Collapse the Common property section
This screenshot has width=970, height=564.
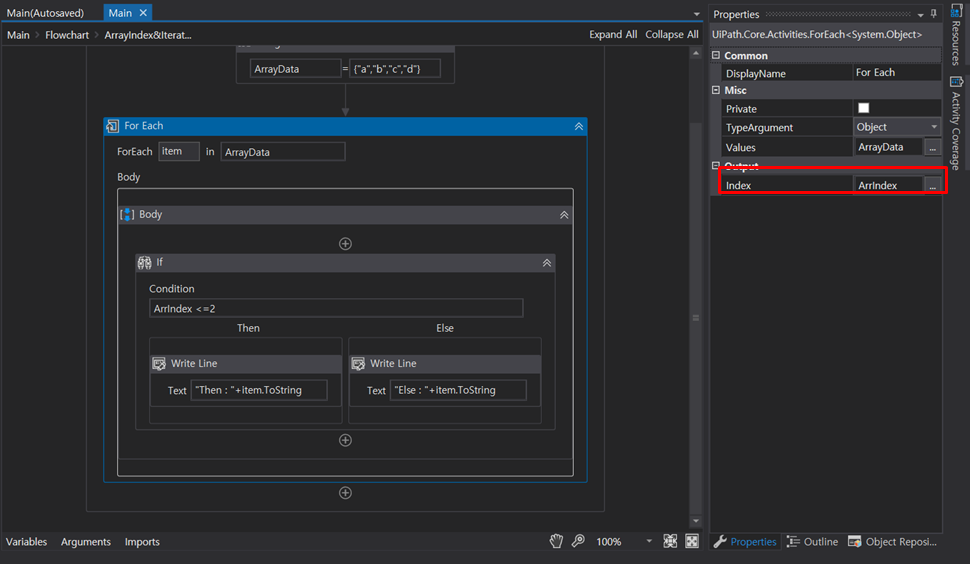[716, 55]
